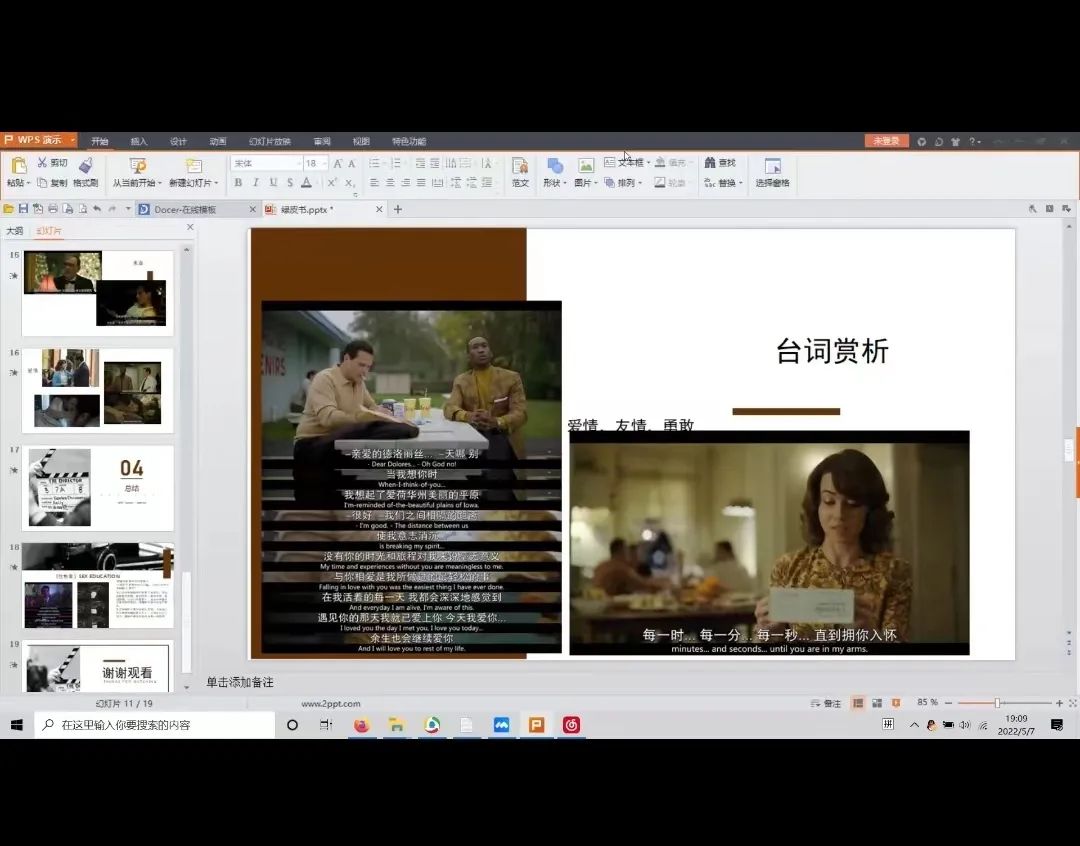
Task: Click the numbered list icon
Action: click(x=395, y=163)
